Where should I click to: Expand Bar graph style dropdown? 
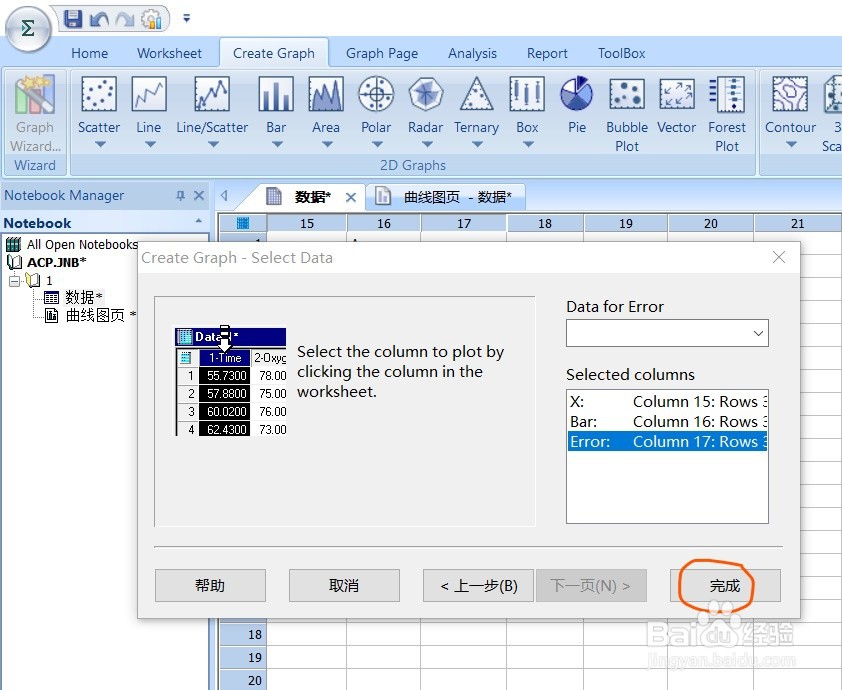coord(277,144)
